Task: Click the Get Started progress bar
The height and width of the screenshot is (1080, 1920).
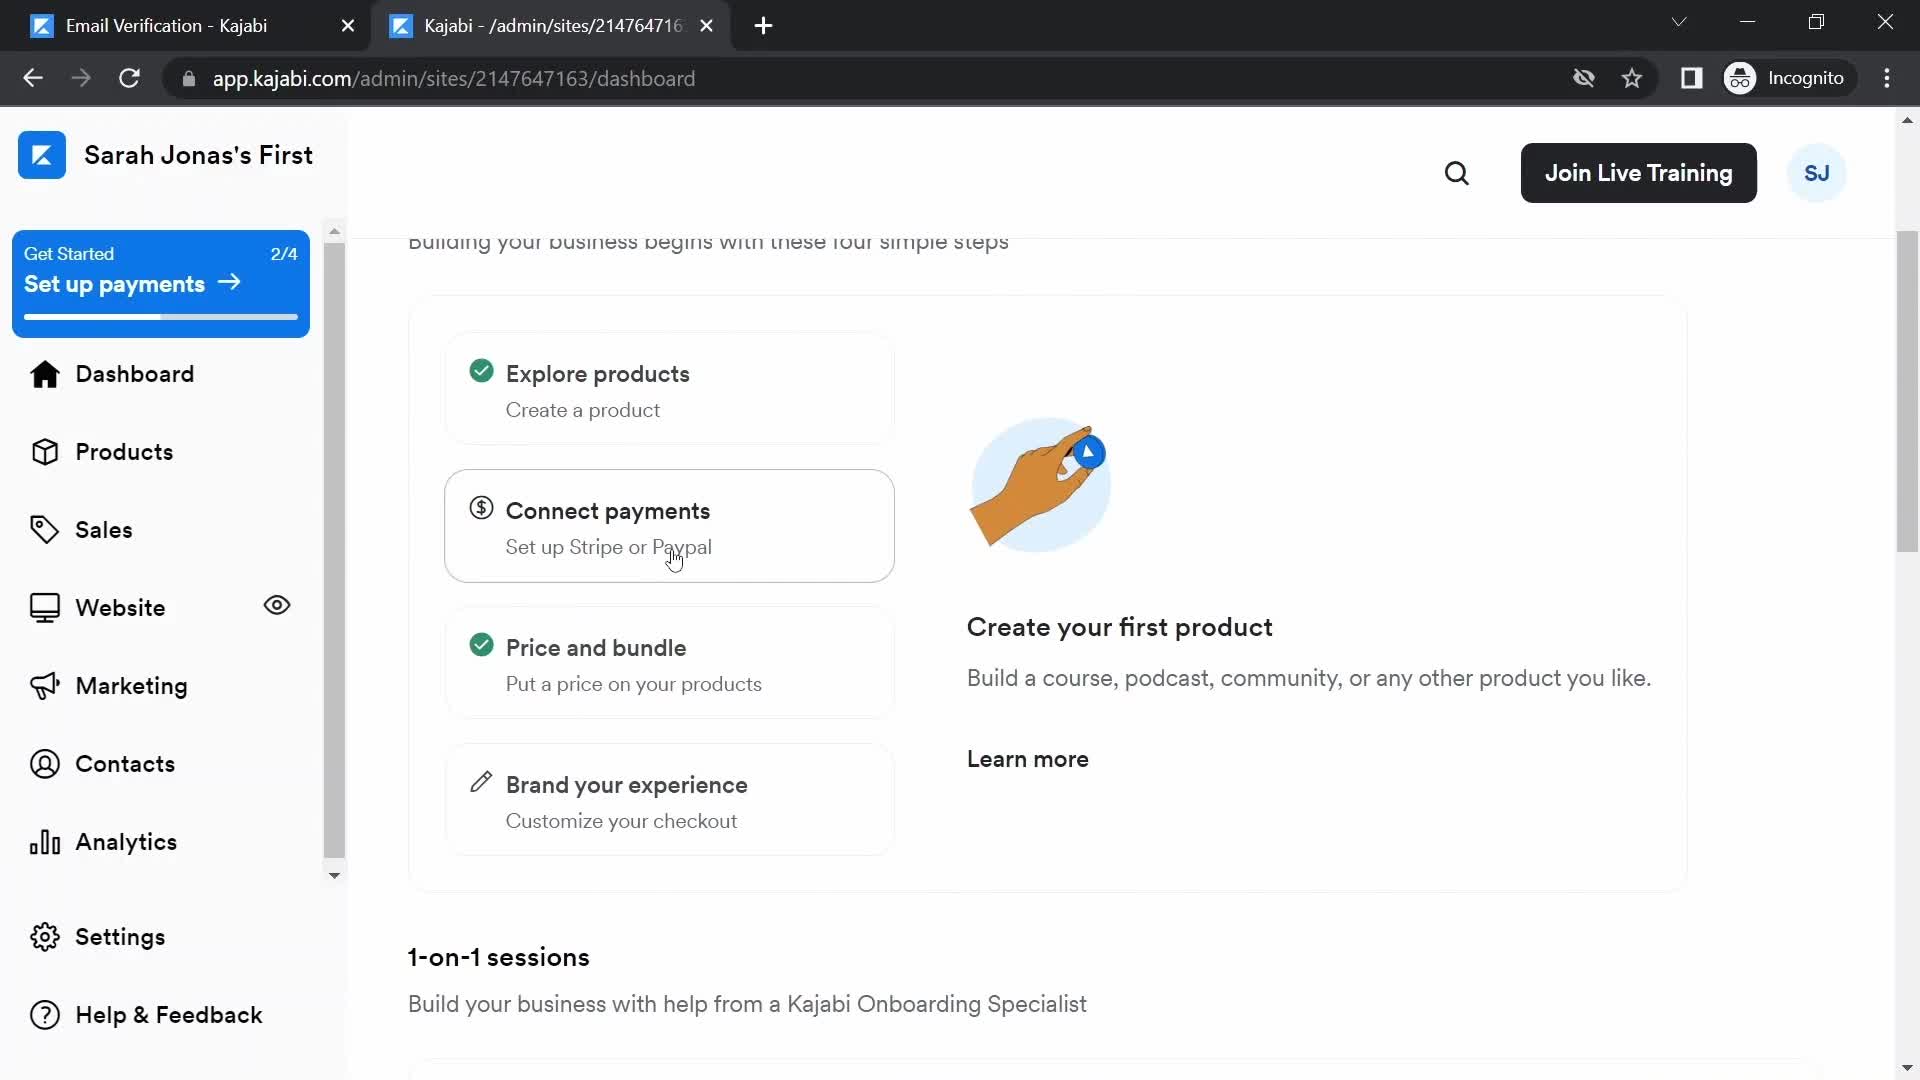Action: 161,317
